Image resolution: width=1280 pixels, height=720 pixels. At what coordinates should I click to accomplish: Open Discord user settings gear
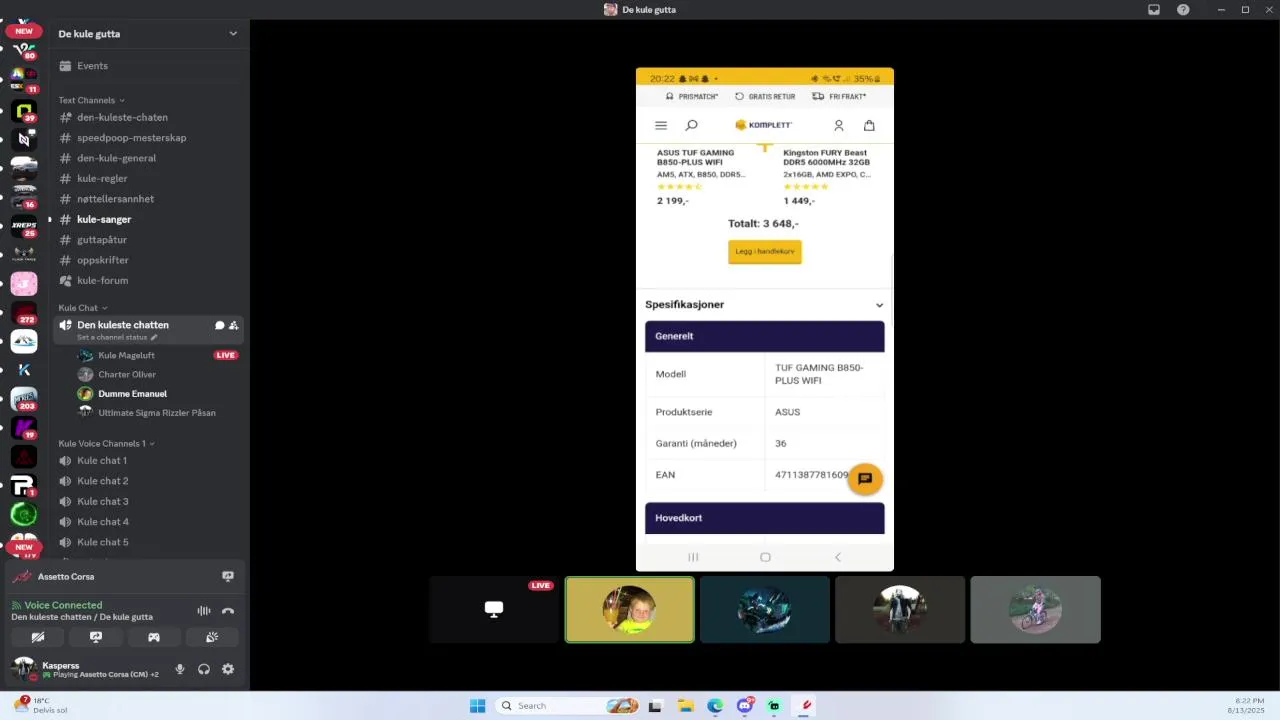tap(228, 669)
